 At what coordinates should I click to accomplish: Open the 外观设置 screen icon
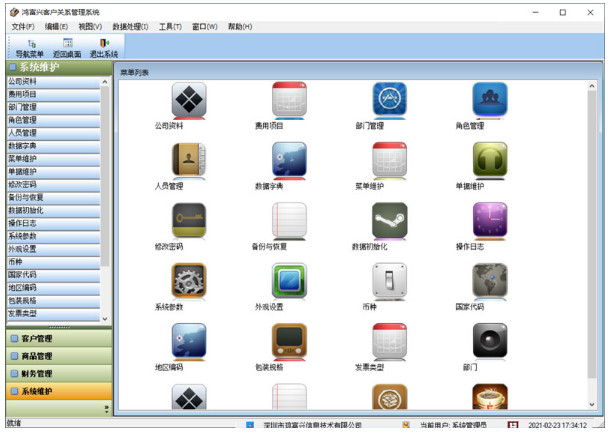click(x=289, y=281)
